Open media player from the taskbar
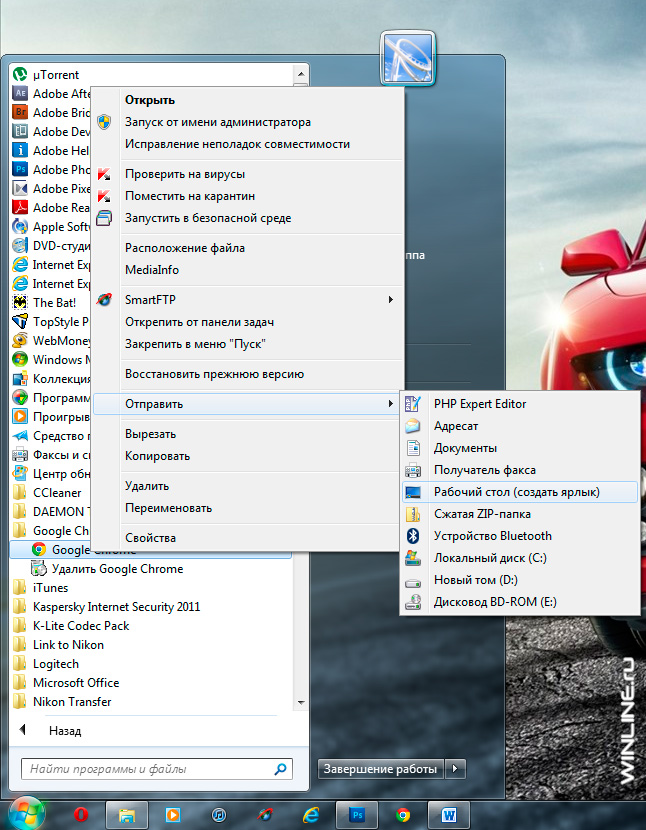 pos(173,814)
